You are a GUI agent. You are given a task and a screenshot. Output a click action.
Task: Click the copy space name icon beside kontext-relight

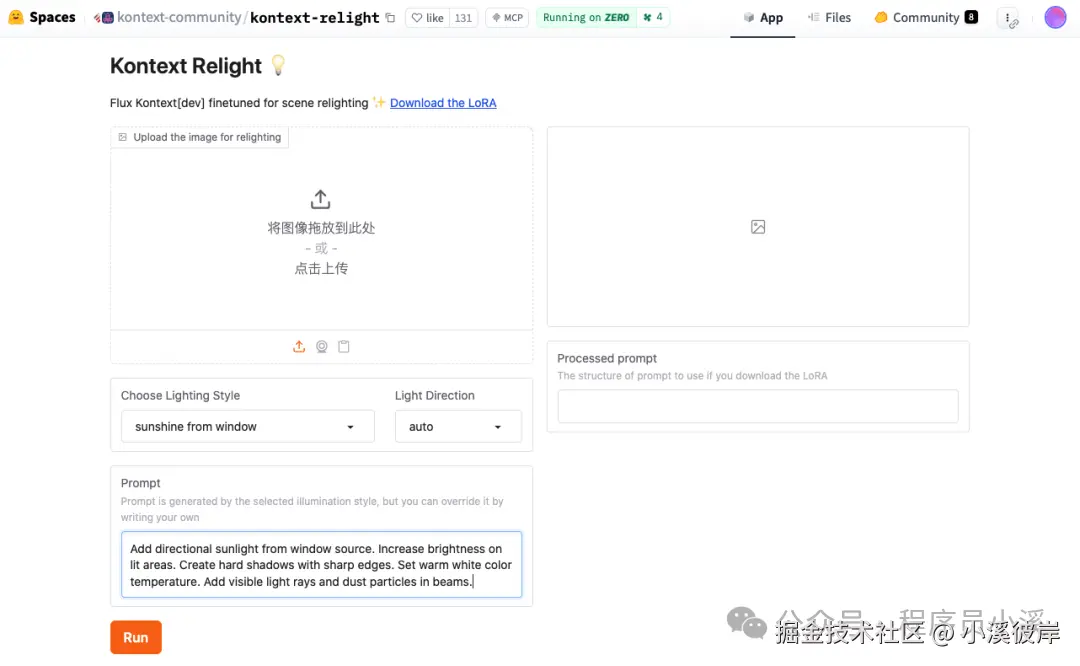[x=391, y=17]
